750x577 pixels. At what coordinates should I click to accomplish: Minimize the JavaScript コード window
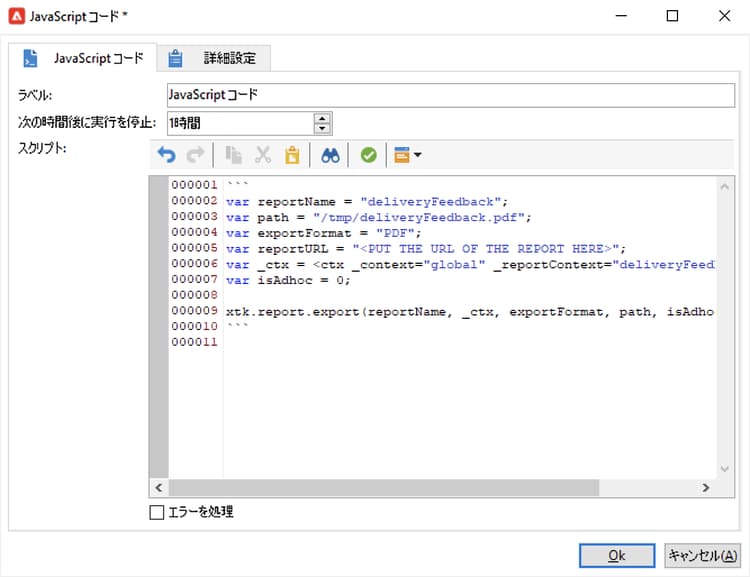pos(621,16)
